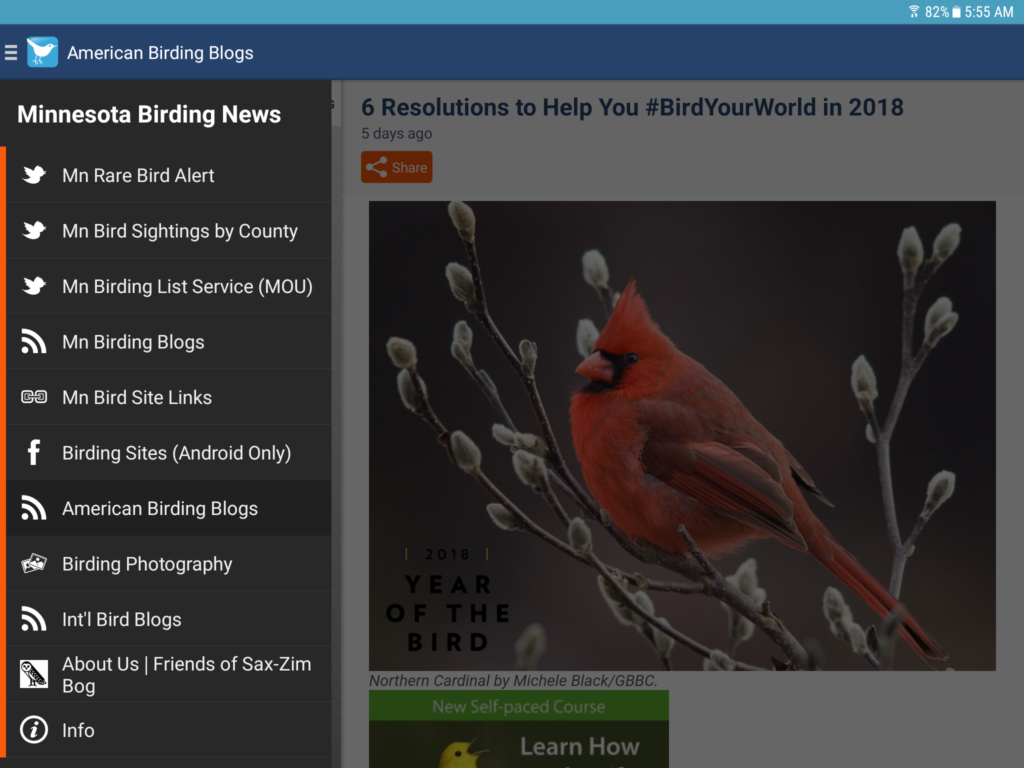Click the owl icon for Friends of Sax-Zim Bog
Viewport: 1024px width, 768px height.
click(34, 675)
